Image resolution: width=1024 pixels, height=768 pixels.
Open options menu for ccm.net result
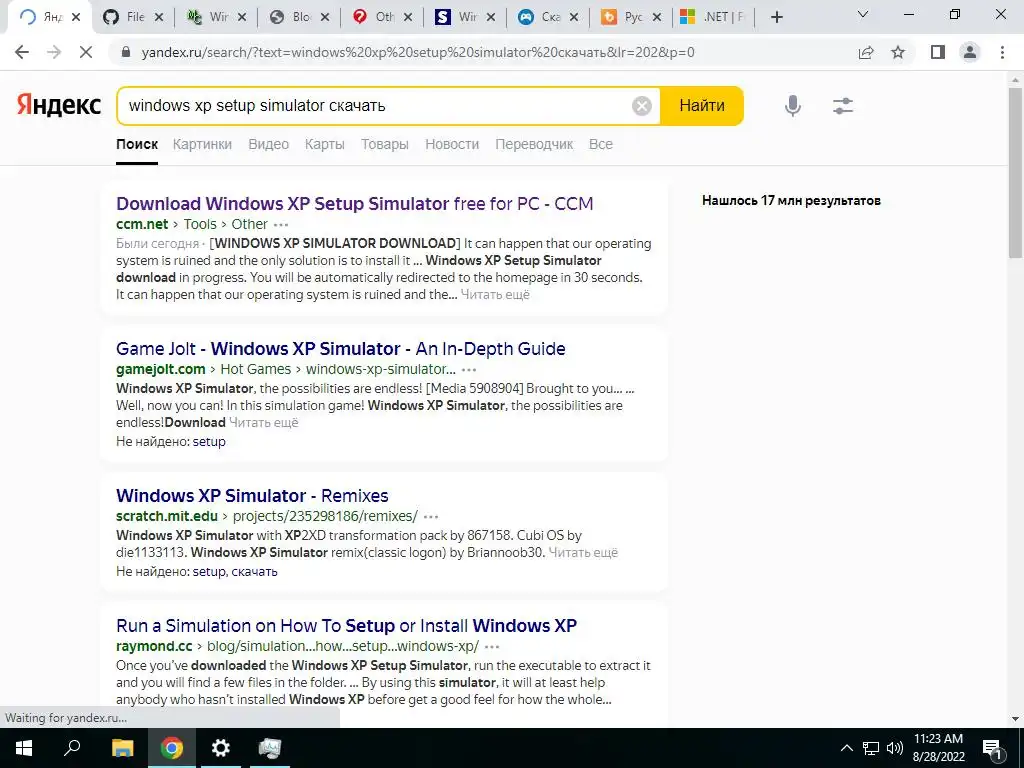pyautogui.click(x=281, y=225)
